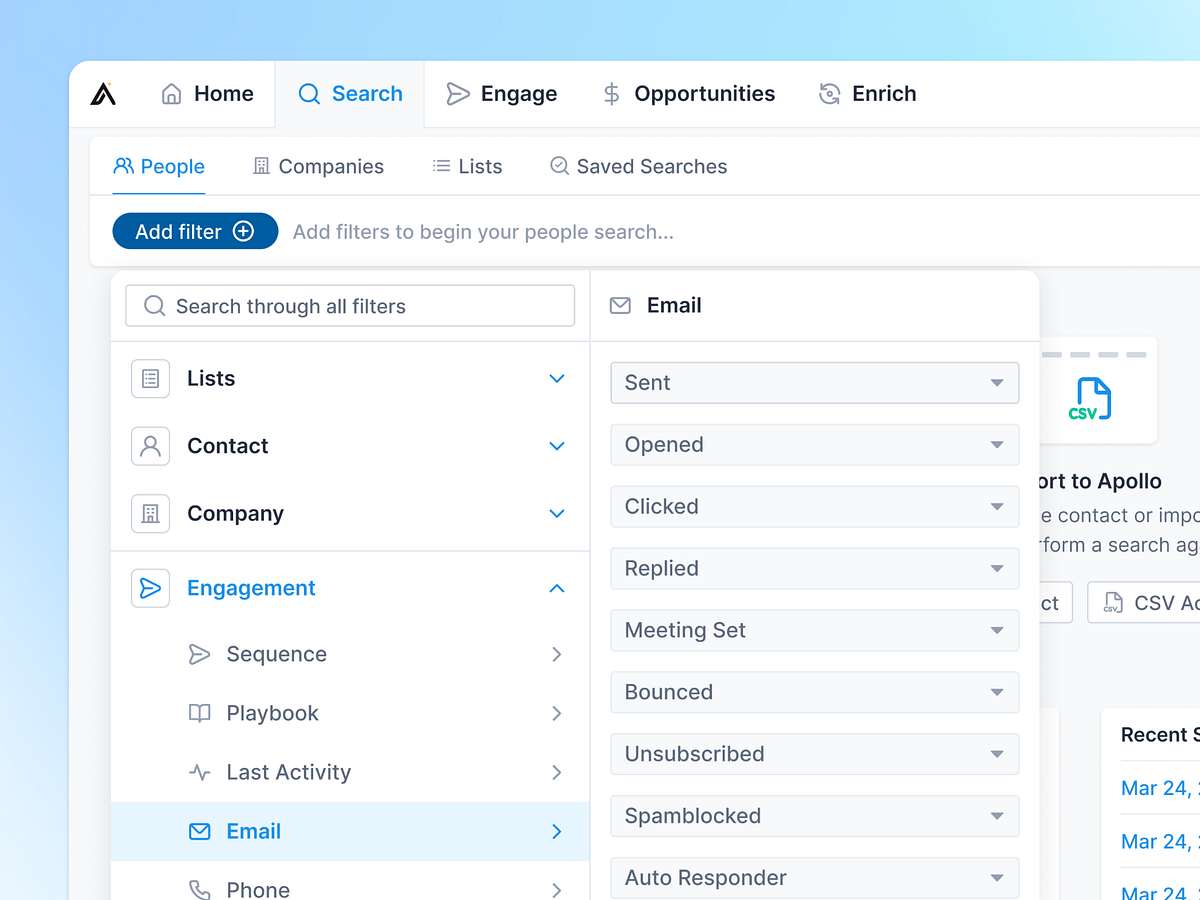Image resolution: width=1200 pixels, height=900 pixels.
Task: Click the magnifier icon in filter search
Action: (154, 306)
